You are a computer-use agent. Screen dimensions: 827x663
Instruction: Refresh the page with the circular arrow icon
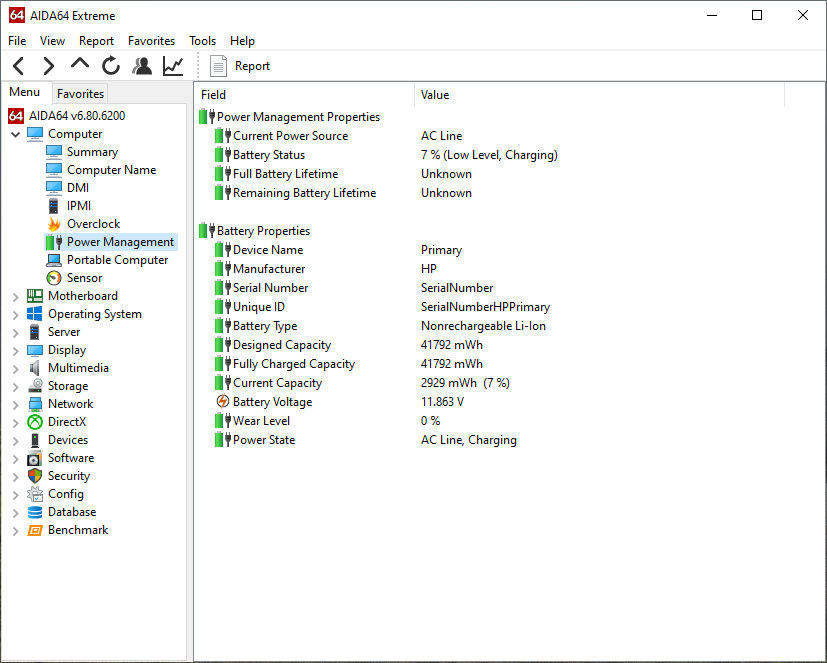[x=111, y=66]
